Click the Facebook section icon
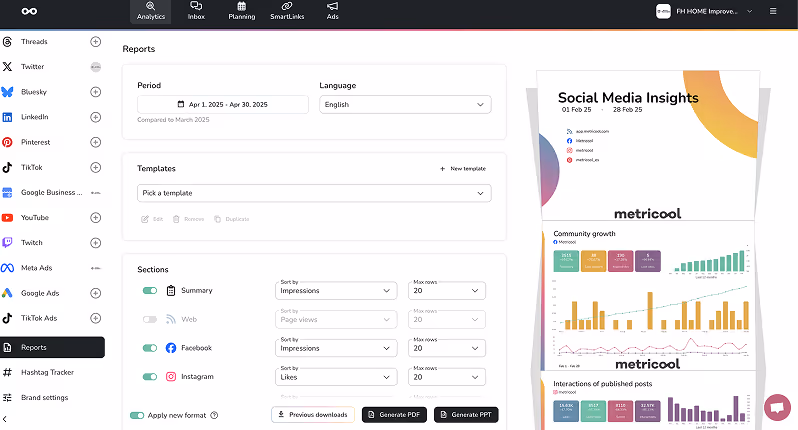Viewport: 798px width, 430px height. click(171, 348)
